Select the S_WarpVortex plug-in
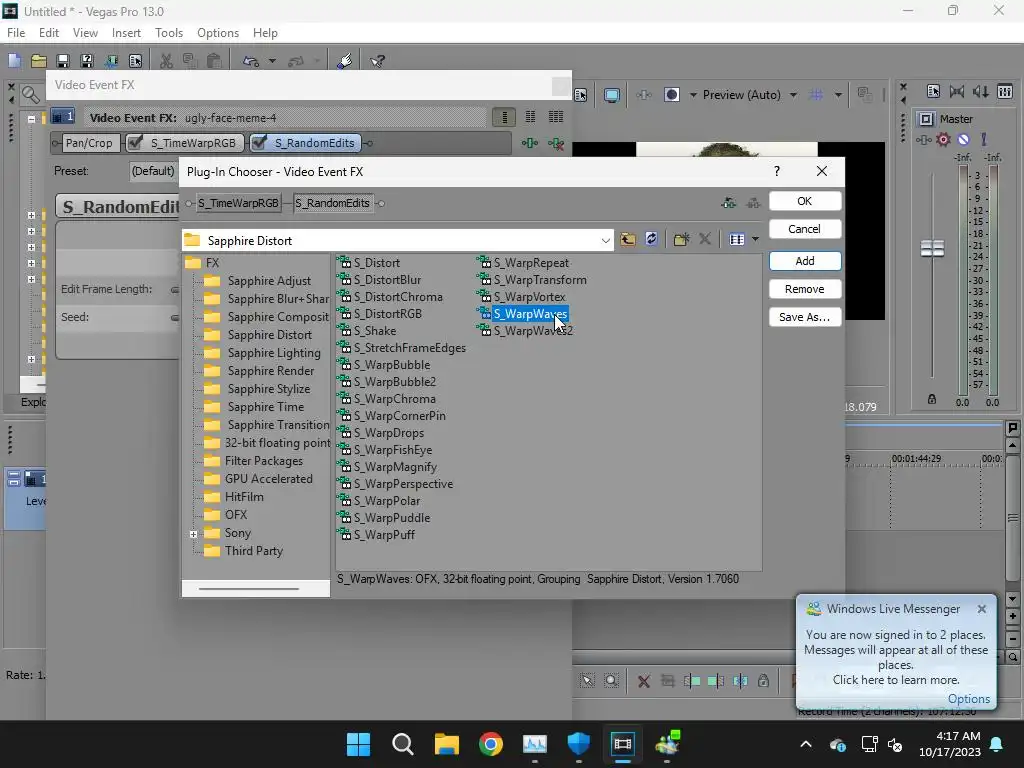 (529, 297)
